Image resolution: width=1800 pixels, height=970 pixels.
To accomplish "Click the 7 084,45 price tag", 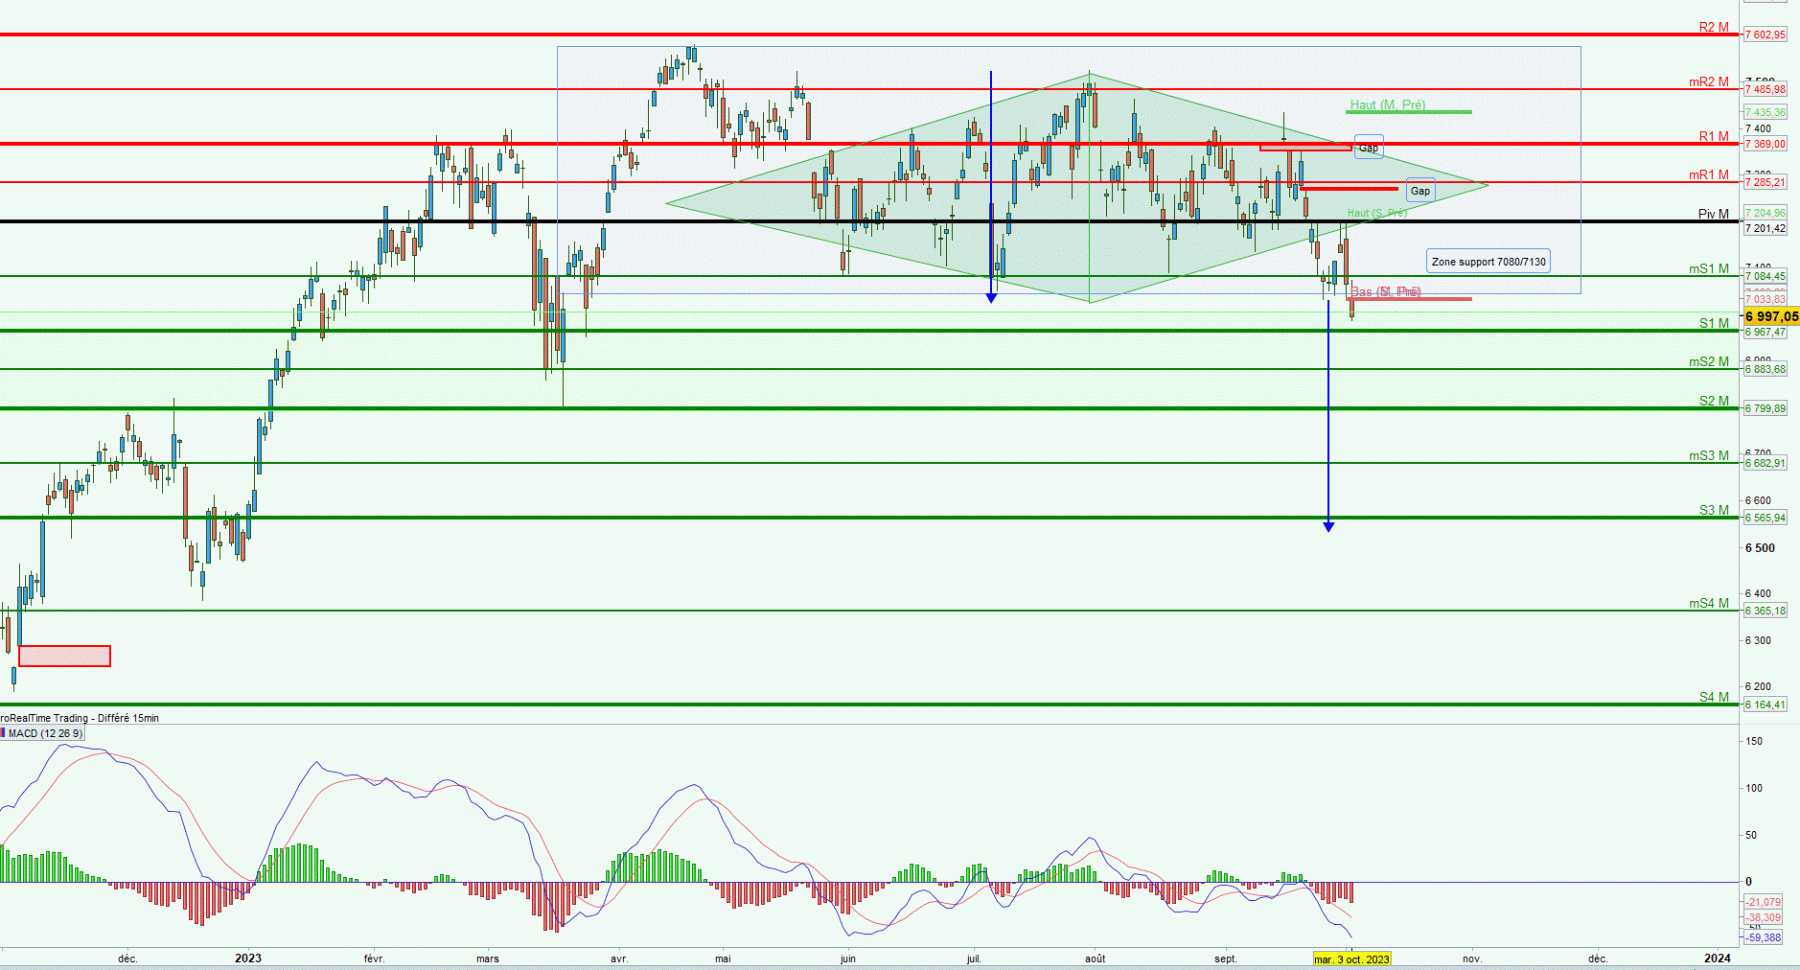I will (x=1765, y=276).
